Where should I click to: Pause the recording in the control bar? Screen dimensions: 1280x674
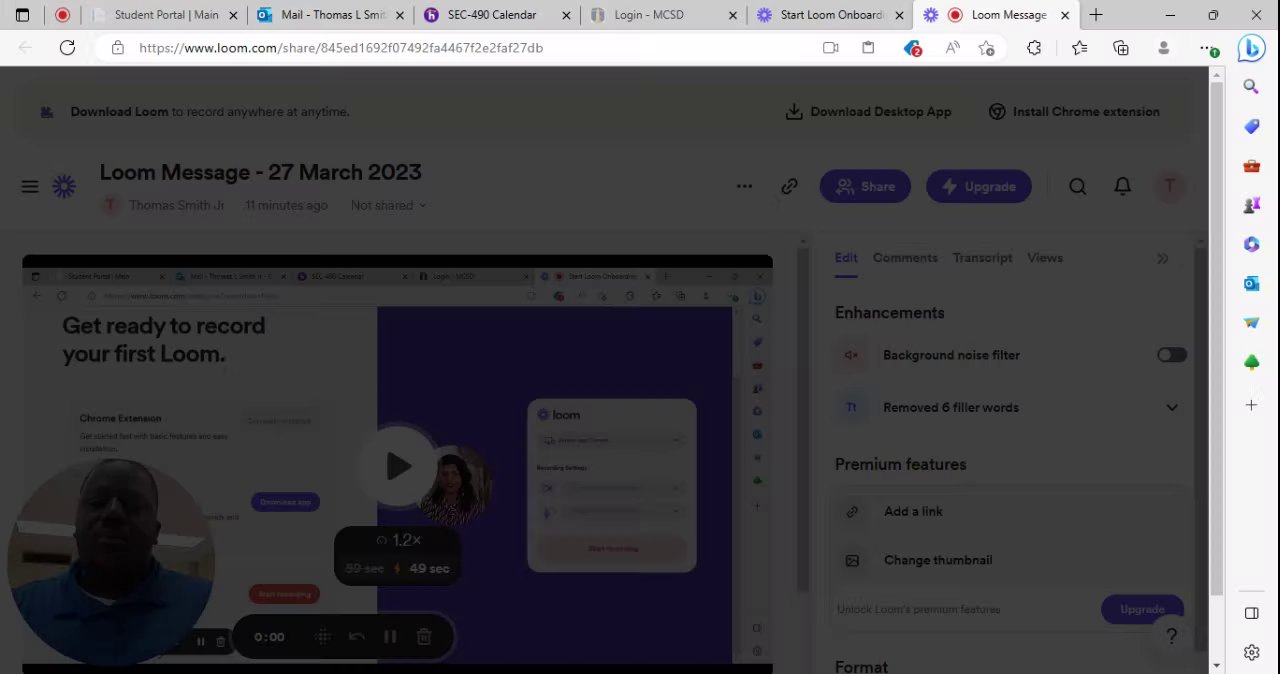coord(390,637)
